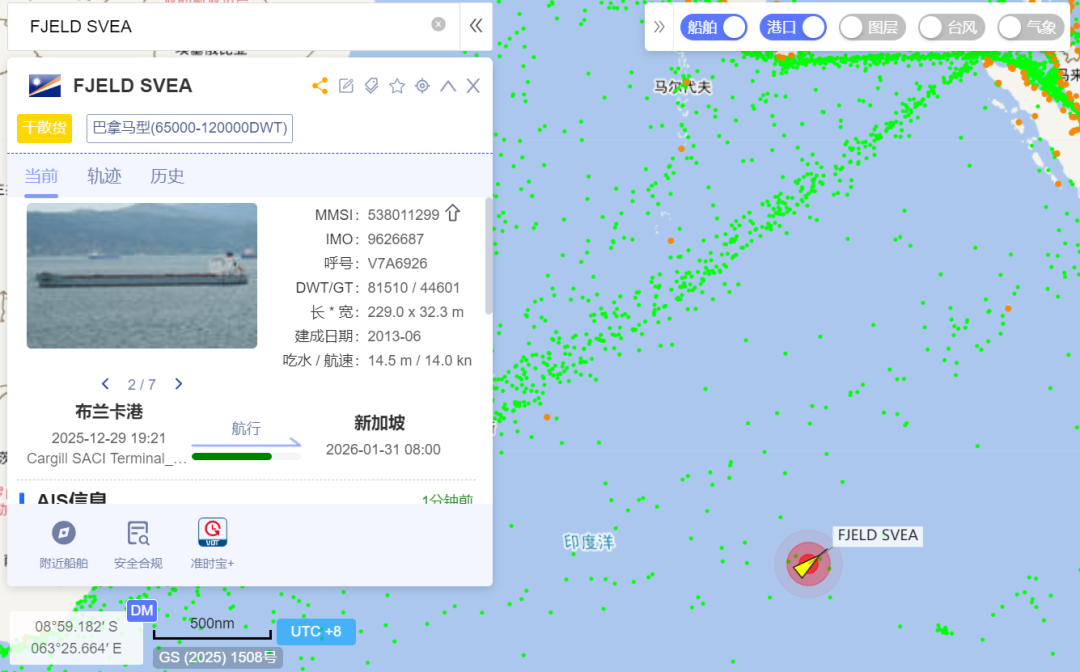1080x672 pixels.
Task: Click the FJELD SVEA map label
Action: pos(878,536)
